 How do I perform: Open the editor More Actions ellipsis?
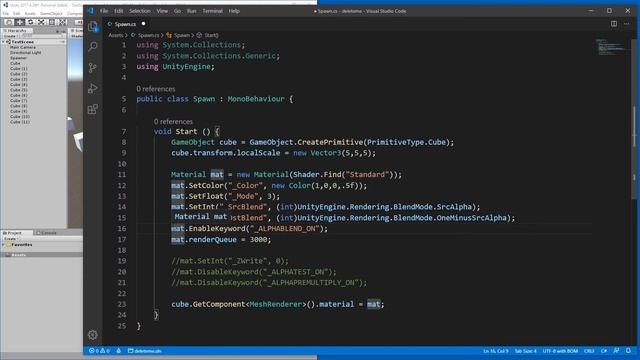click(627, 24)
